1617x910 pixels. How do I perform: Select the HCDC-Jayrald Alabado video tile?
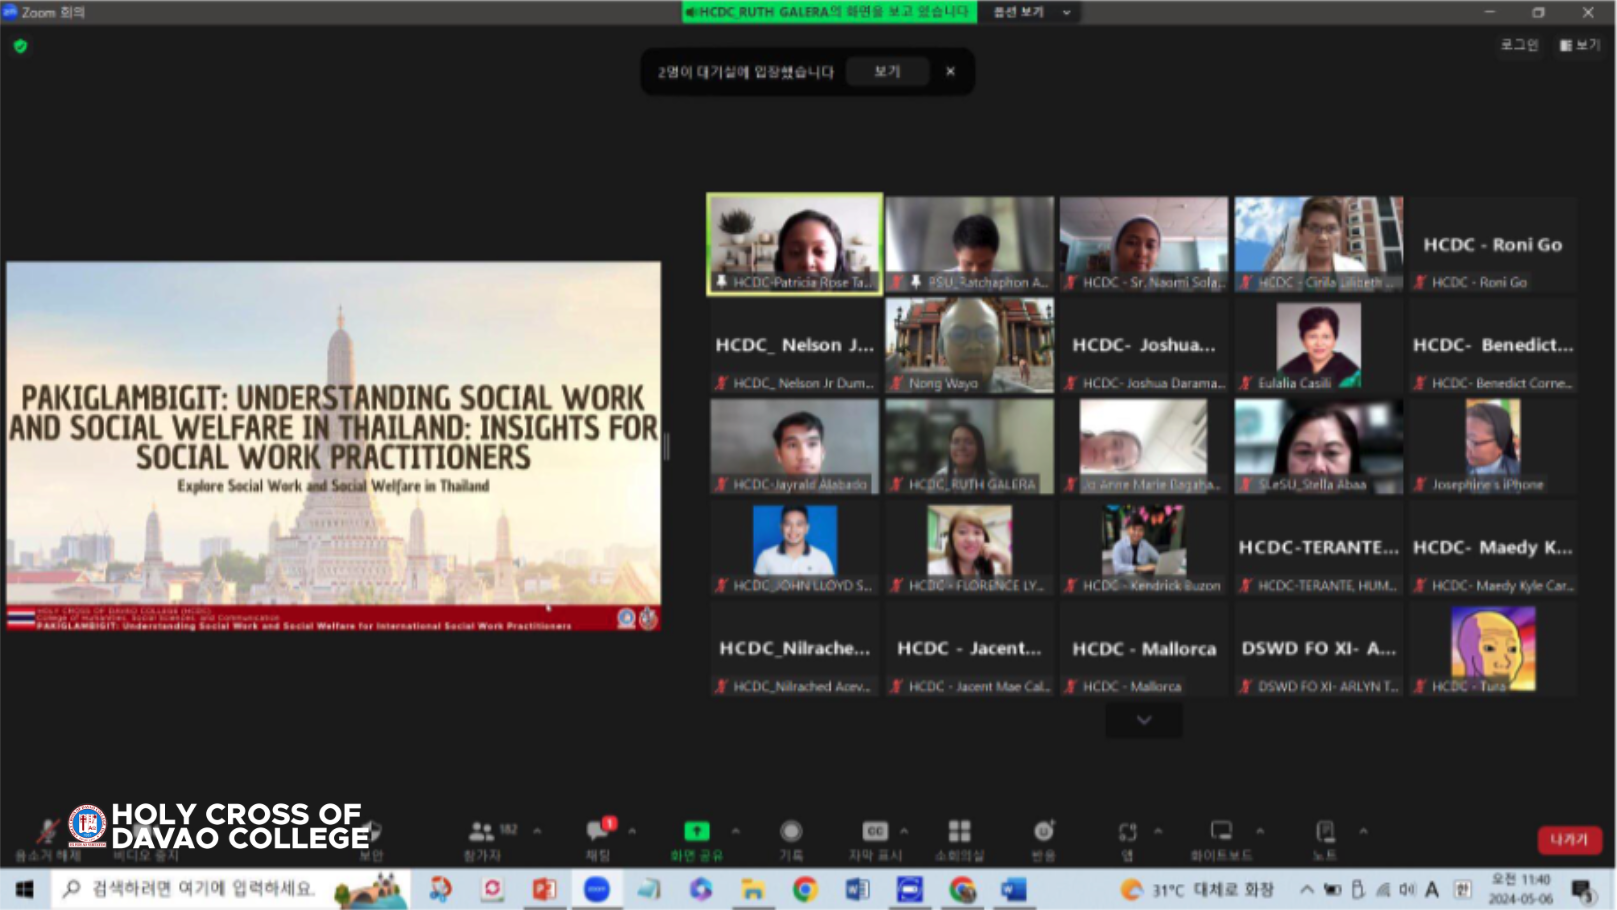[x=795, y=446]
